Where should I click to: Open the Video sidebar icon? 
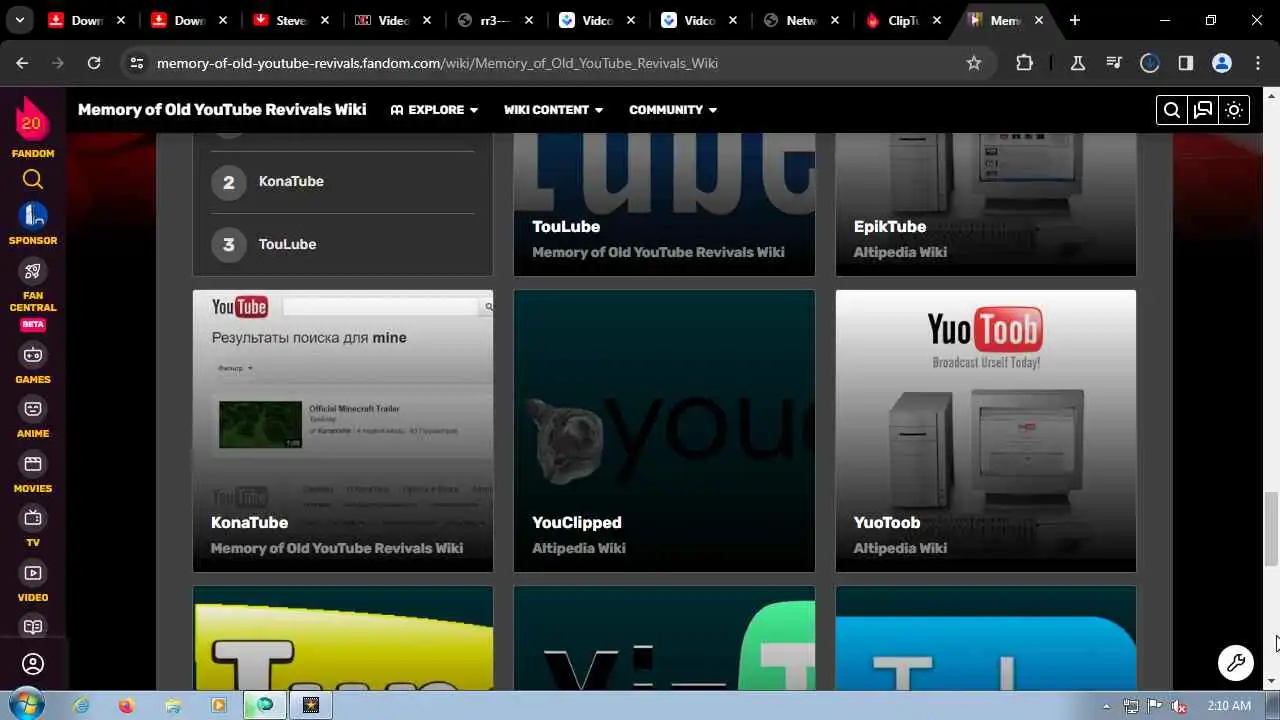pos(33,572)
